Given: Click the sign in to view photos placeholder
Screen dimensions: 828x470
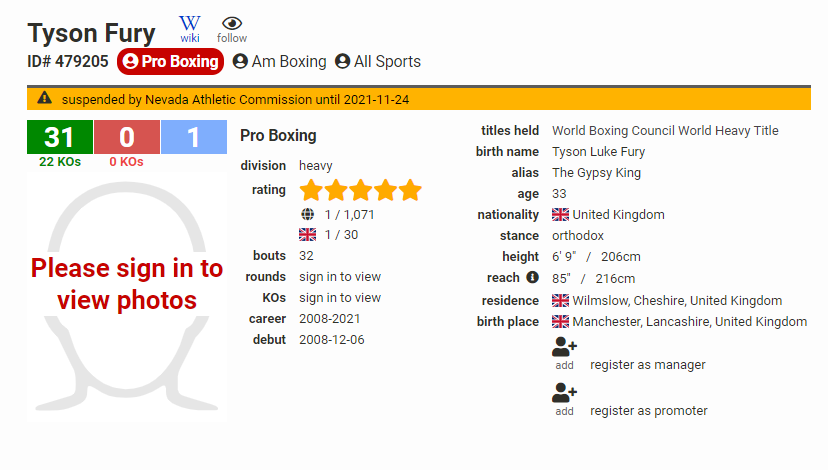Looking at the screenshot, I should click(x=126, y=285).
